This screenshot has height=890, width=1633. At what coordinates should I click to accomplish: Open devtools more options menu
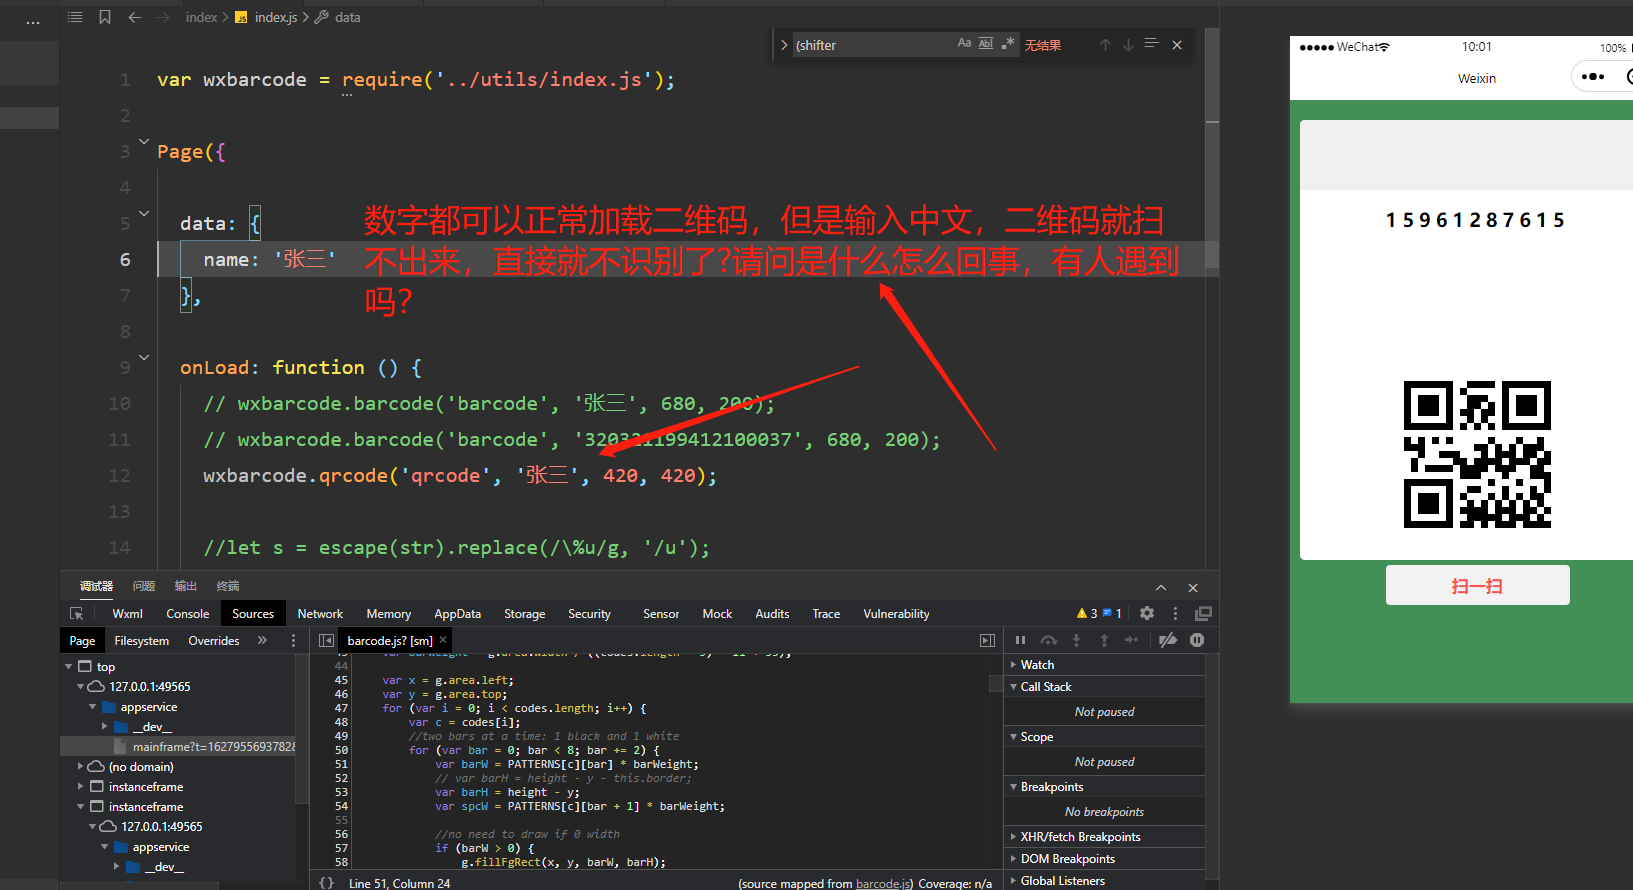point(1175,613)
